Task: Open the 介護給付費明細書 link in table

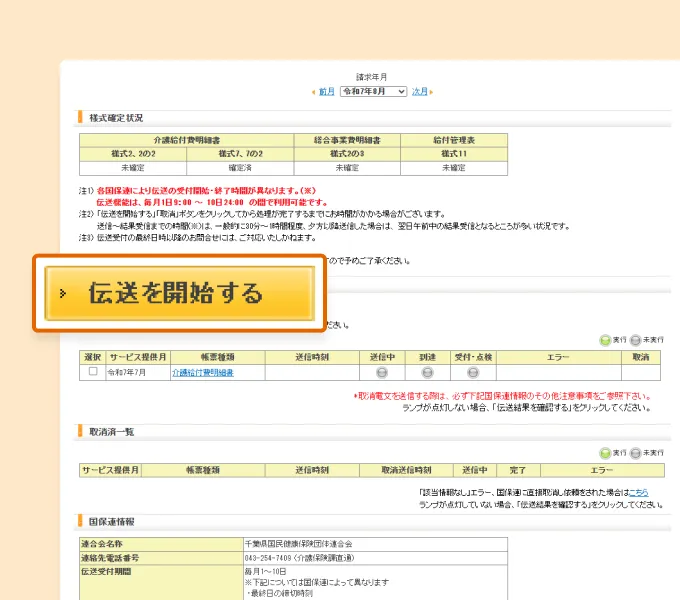Action: (x=203, y=372)
